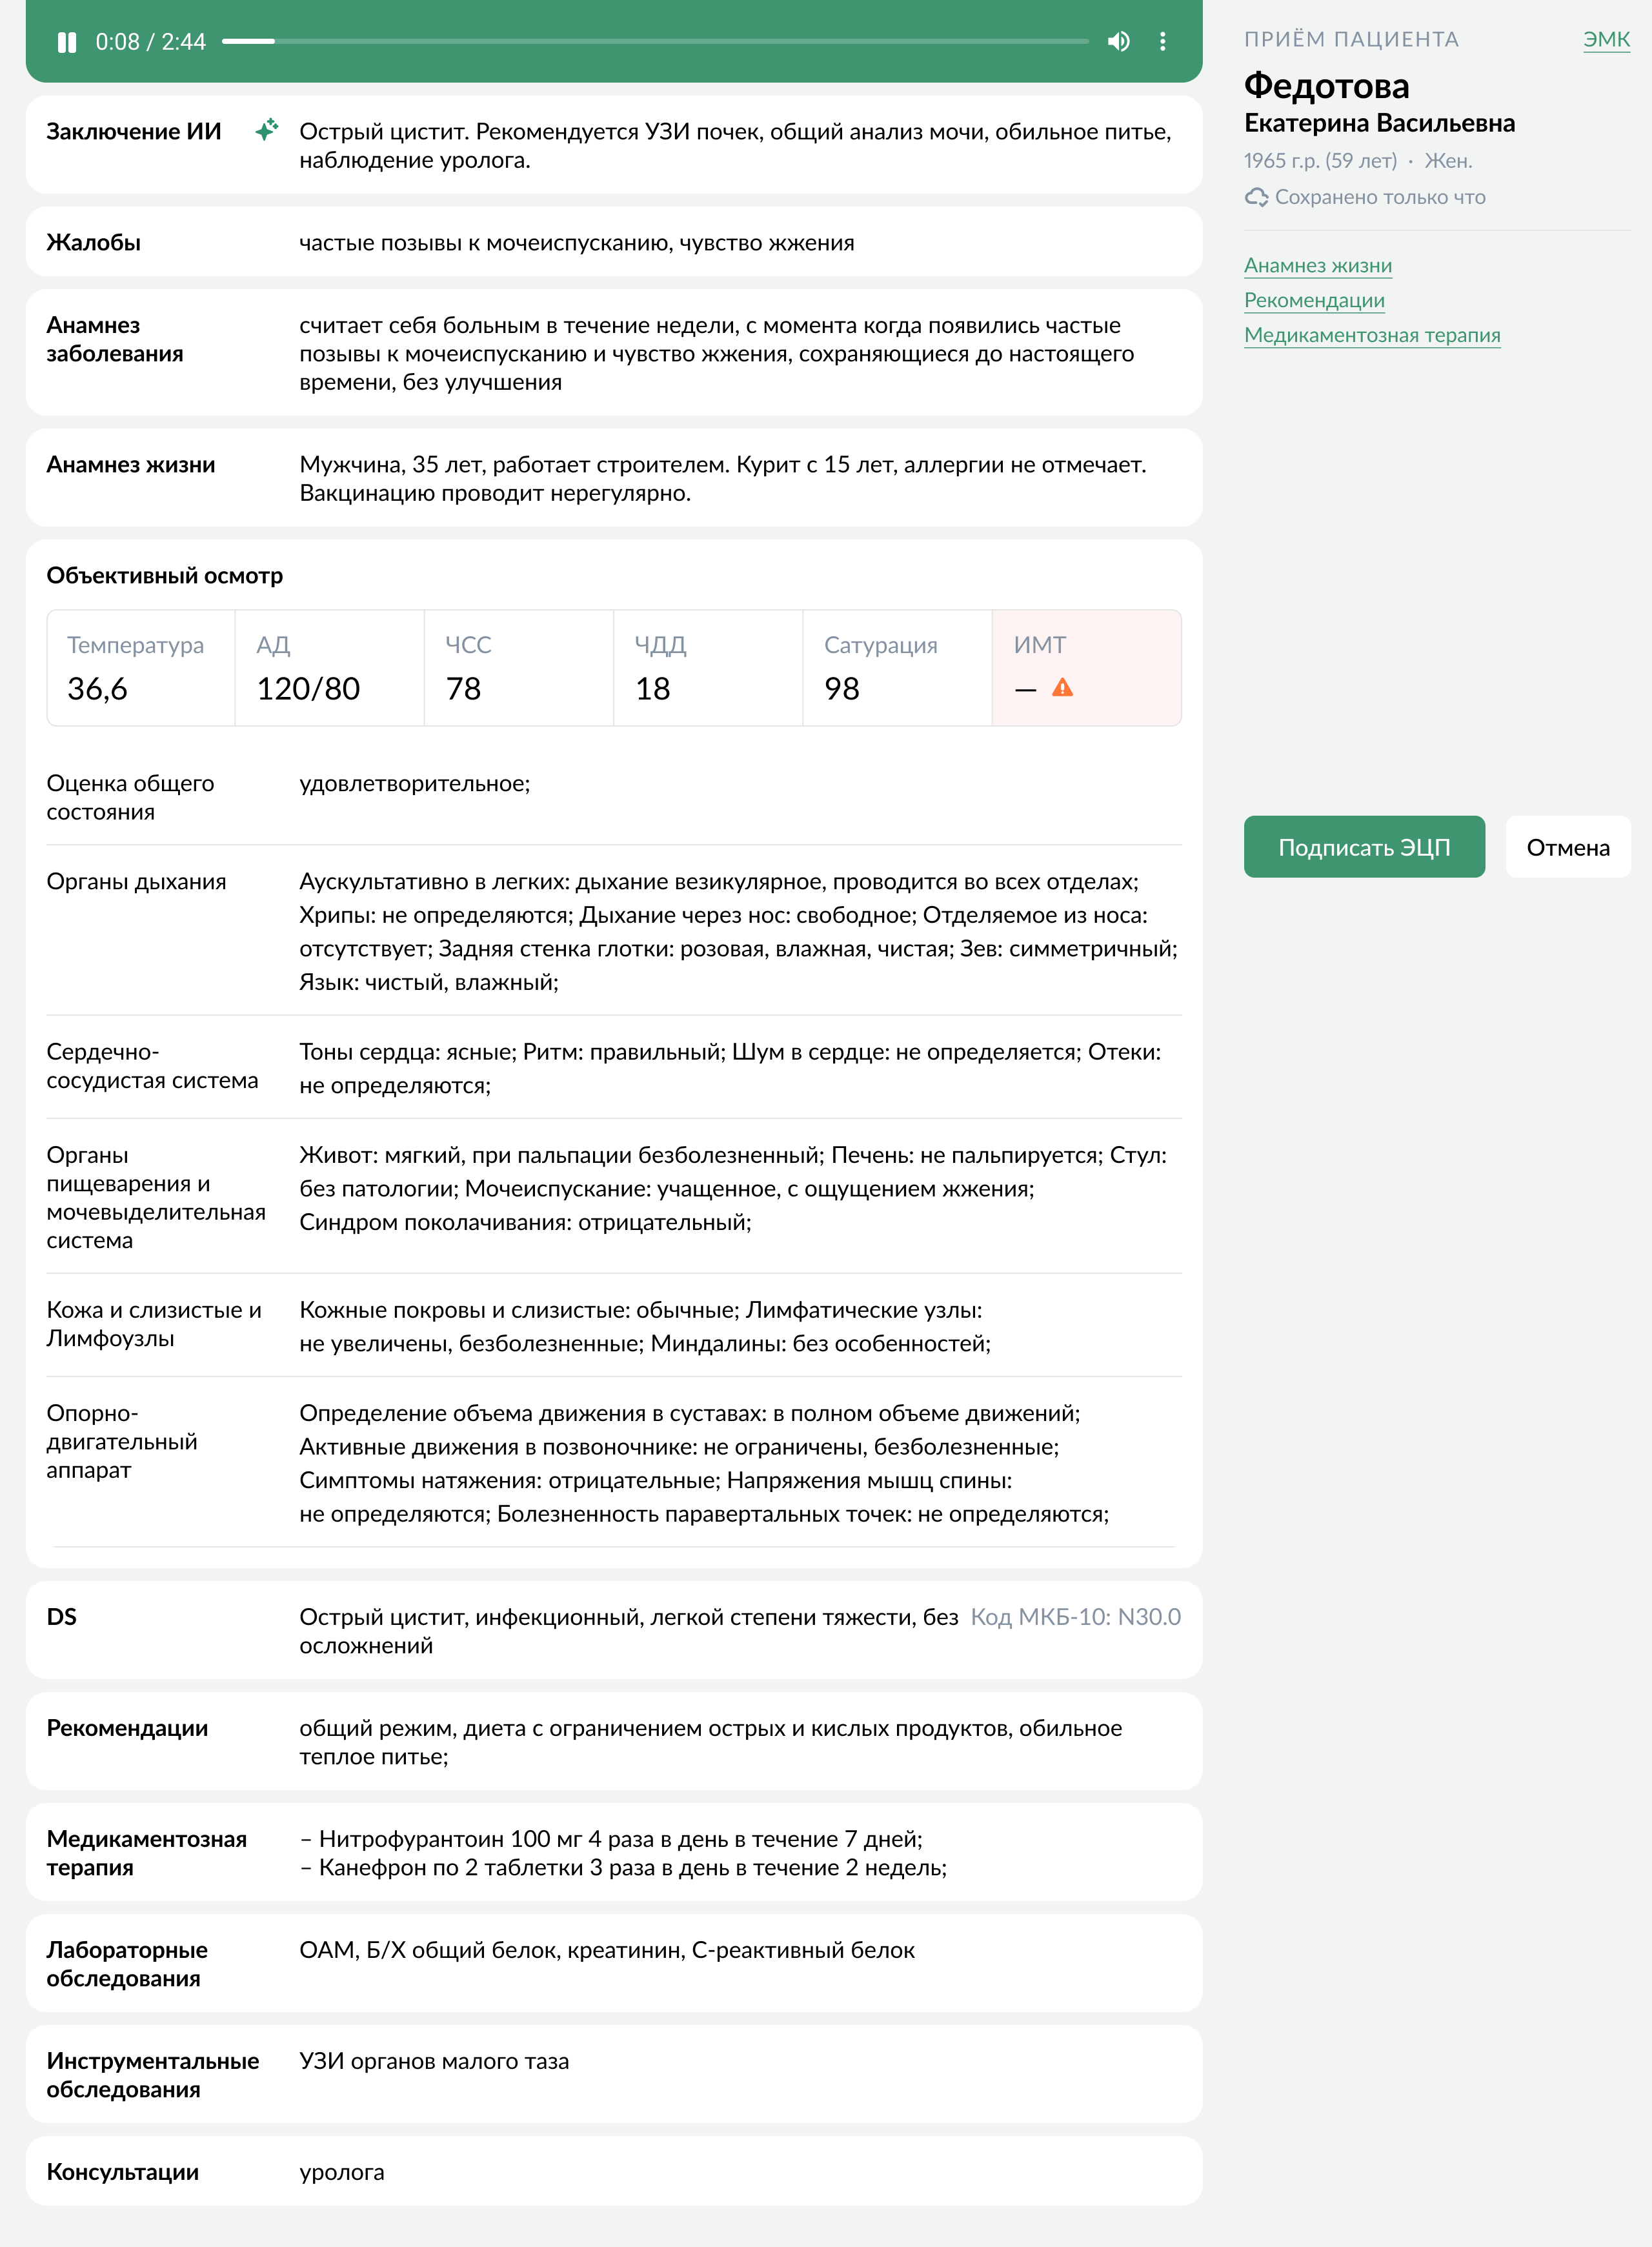This screenshot has width=1652, height=2247.
Task: Click the Отмена button
Action: click(1567, 847)
